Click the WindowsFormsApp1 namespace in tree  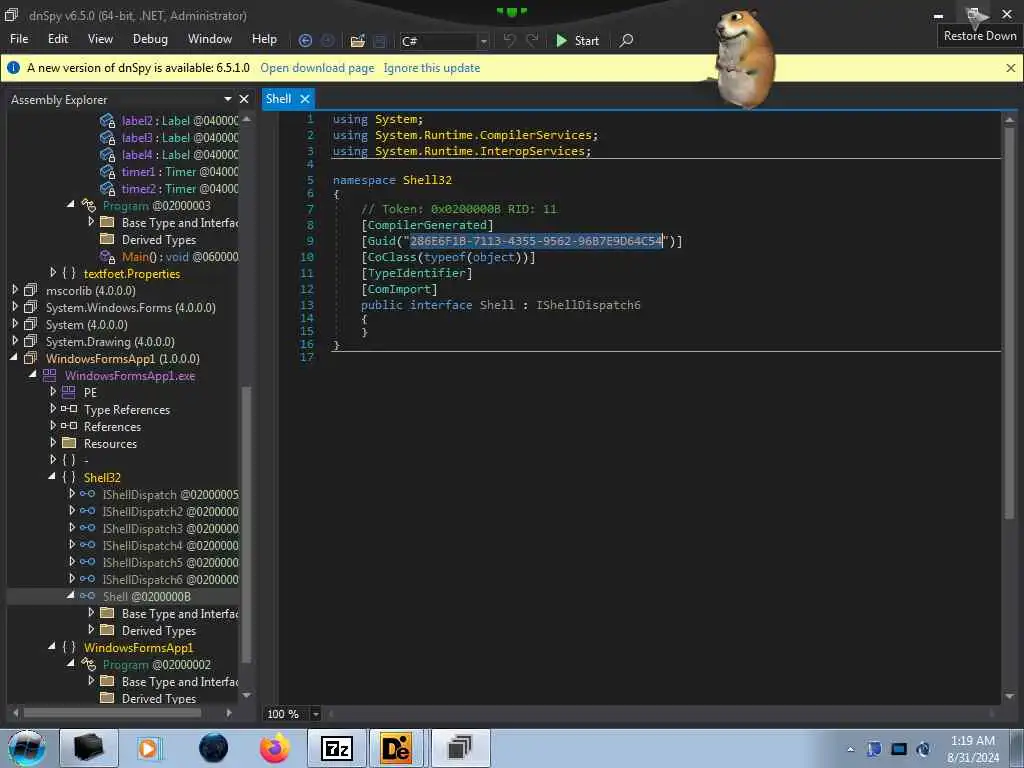point(138,648)
